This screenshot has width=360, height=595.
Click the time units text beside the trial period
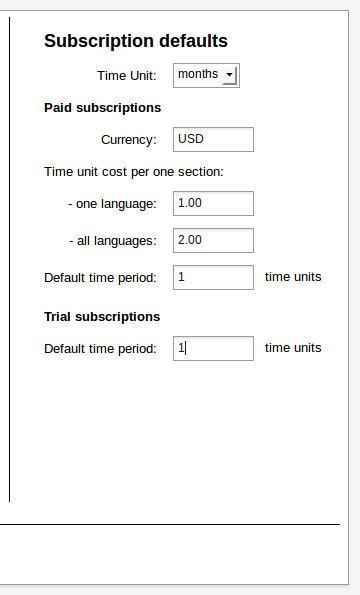[293, 348]
